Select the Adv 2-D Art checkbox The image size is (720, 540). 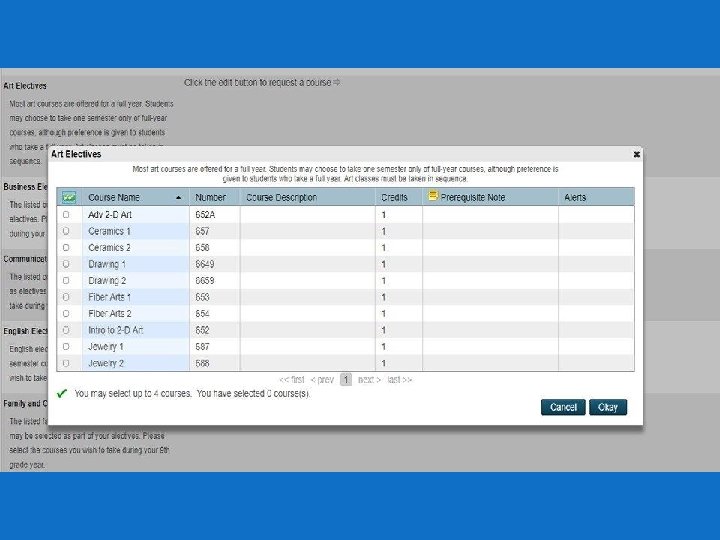66,214
